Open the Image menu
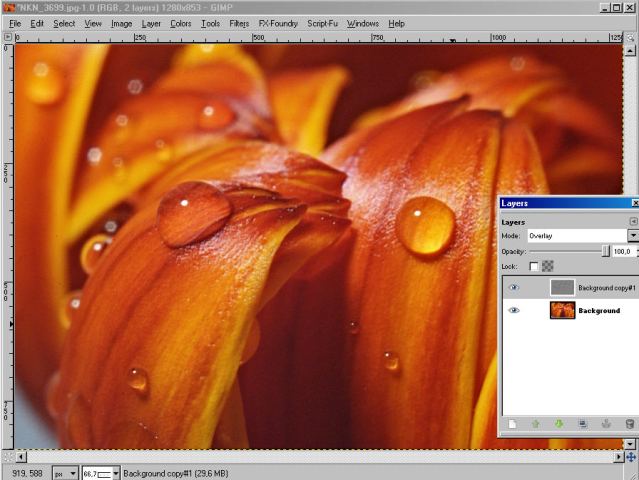 [121, 24]
